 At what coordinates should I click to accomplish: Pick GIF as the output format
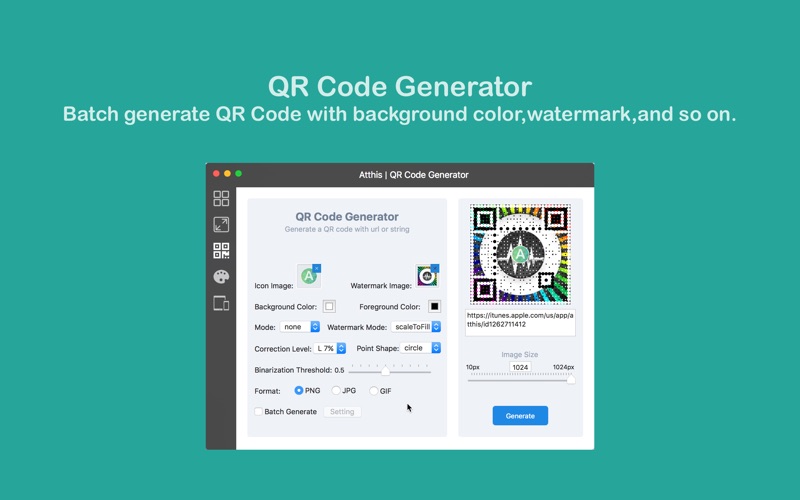click(374, 391)
